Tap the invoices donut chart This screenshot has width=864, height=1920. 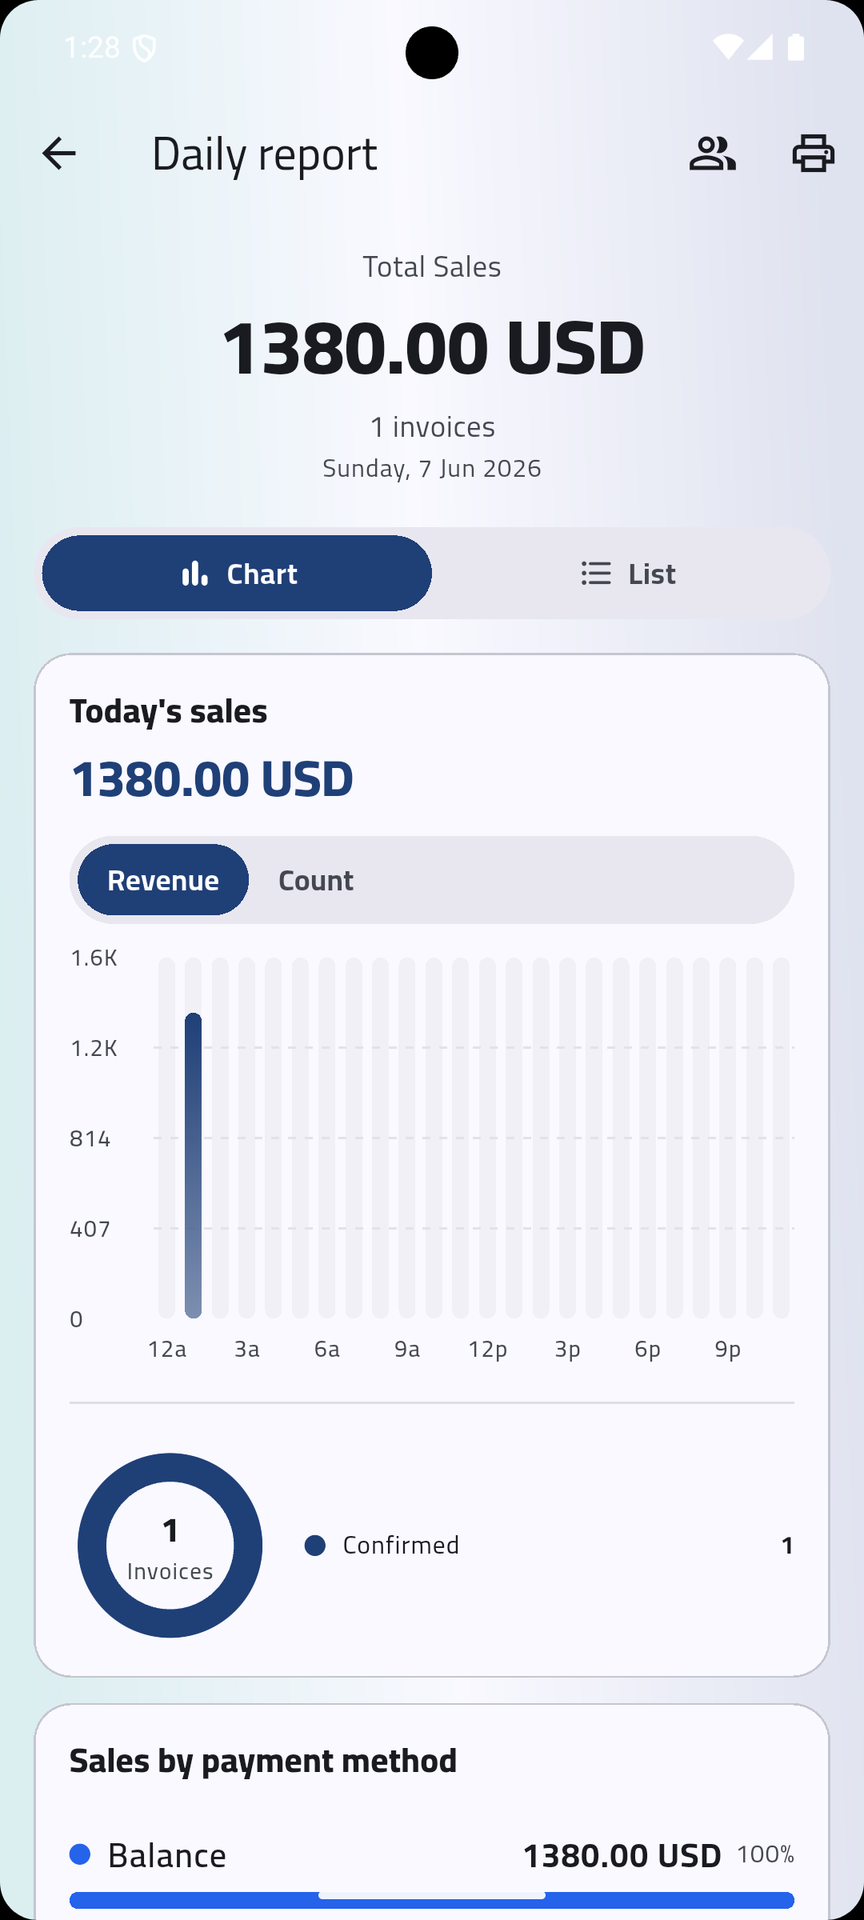[x=170, y=1545]
